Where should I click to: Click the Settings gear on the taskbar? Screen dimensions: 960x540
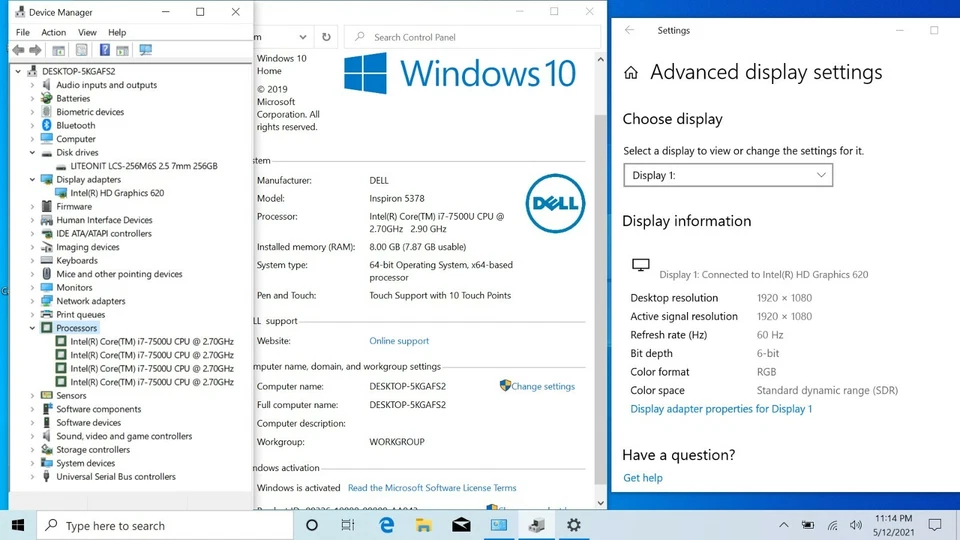point(574,525)
